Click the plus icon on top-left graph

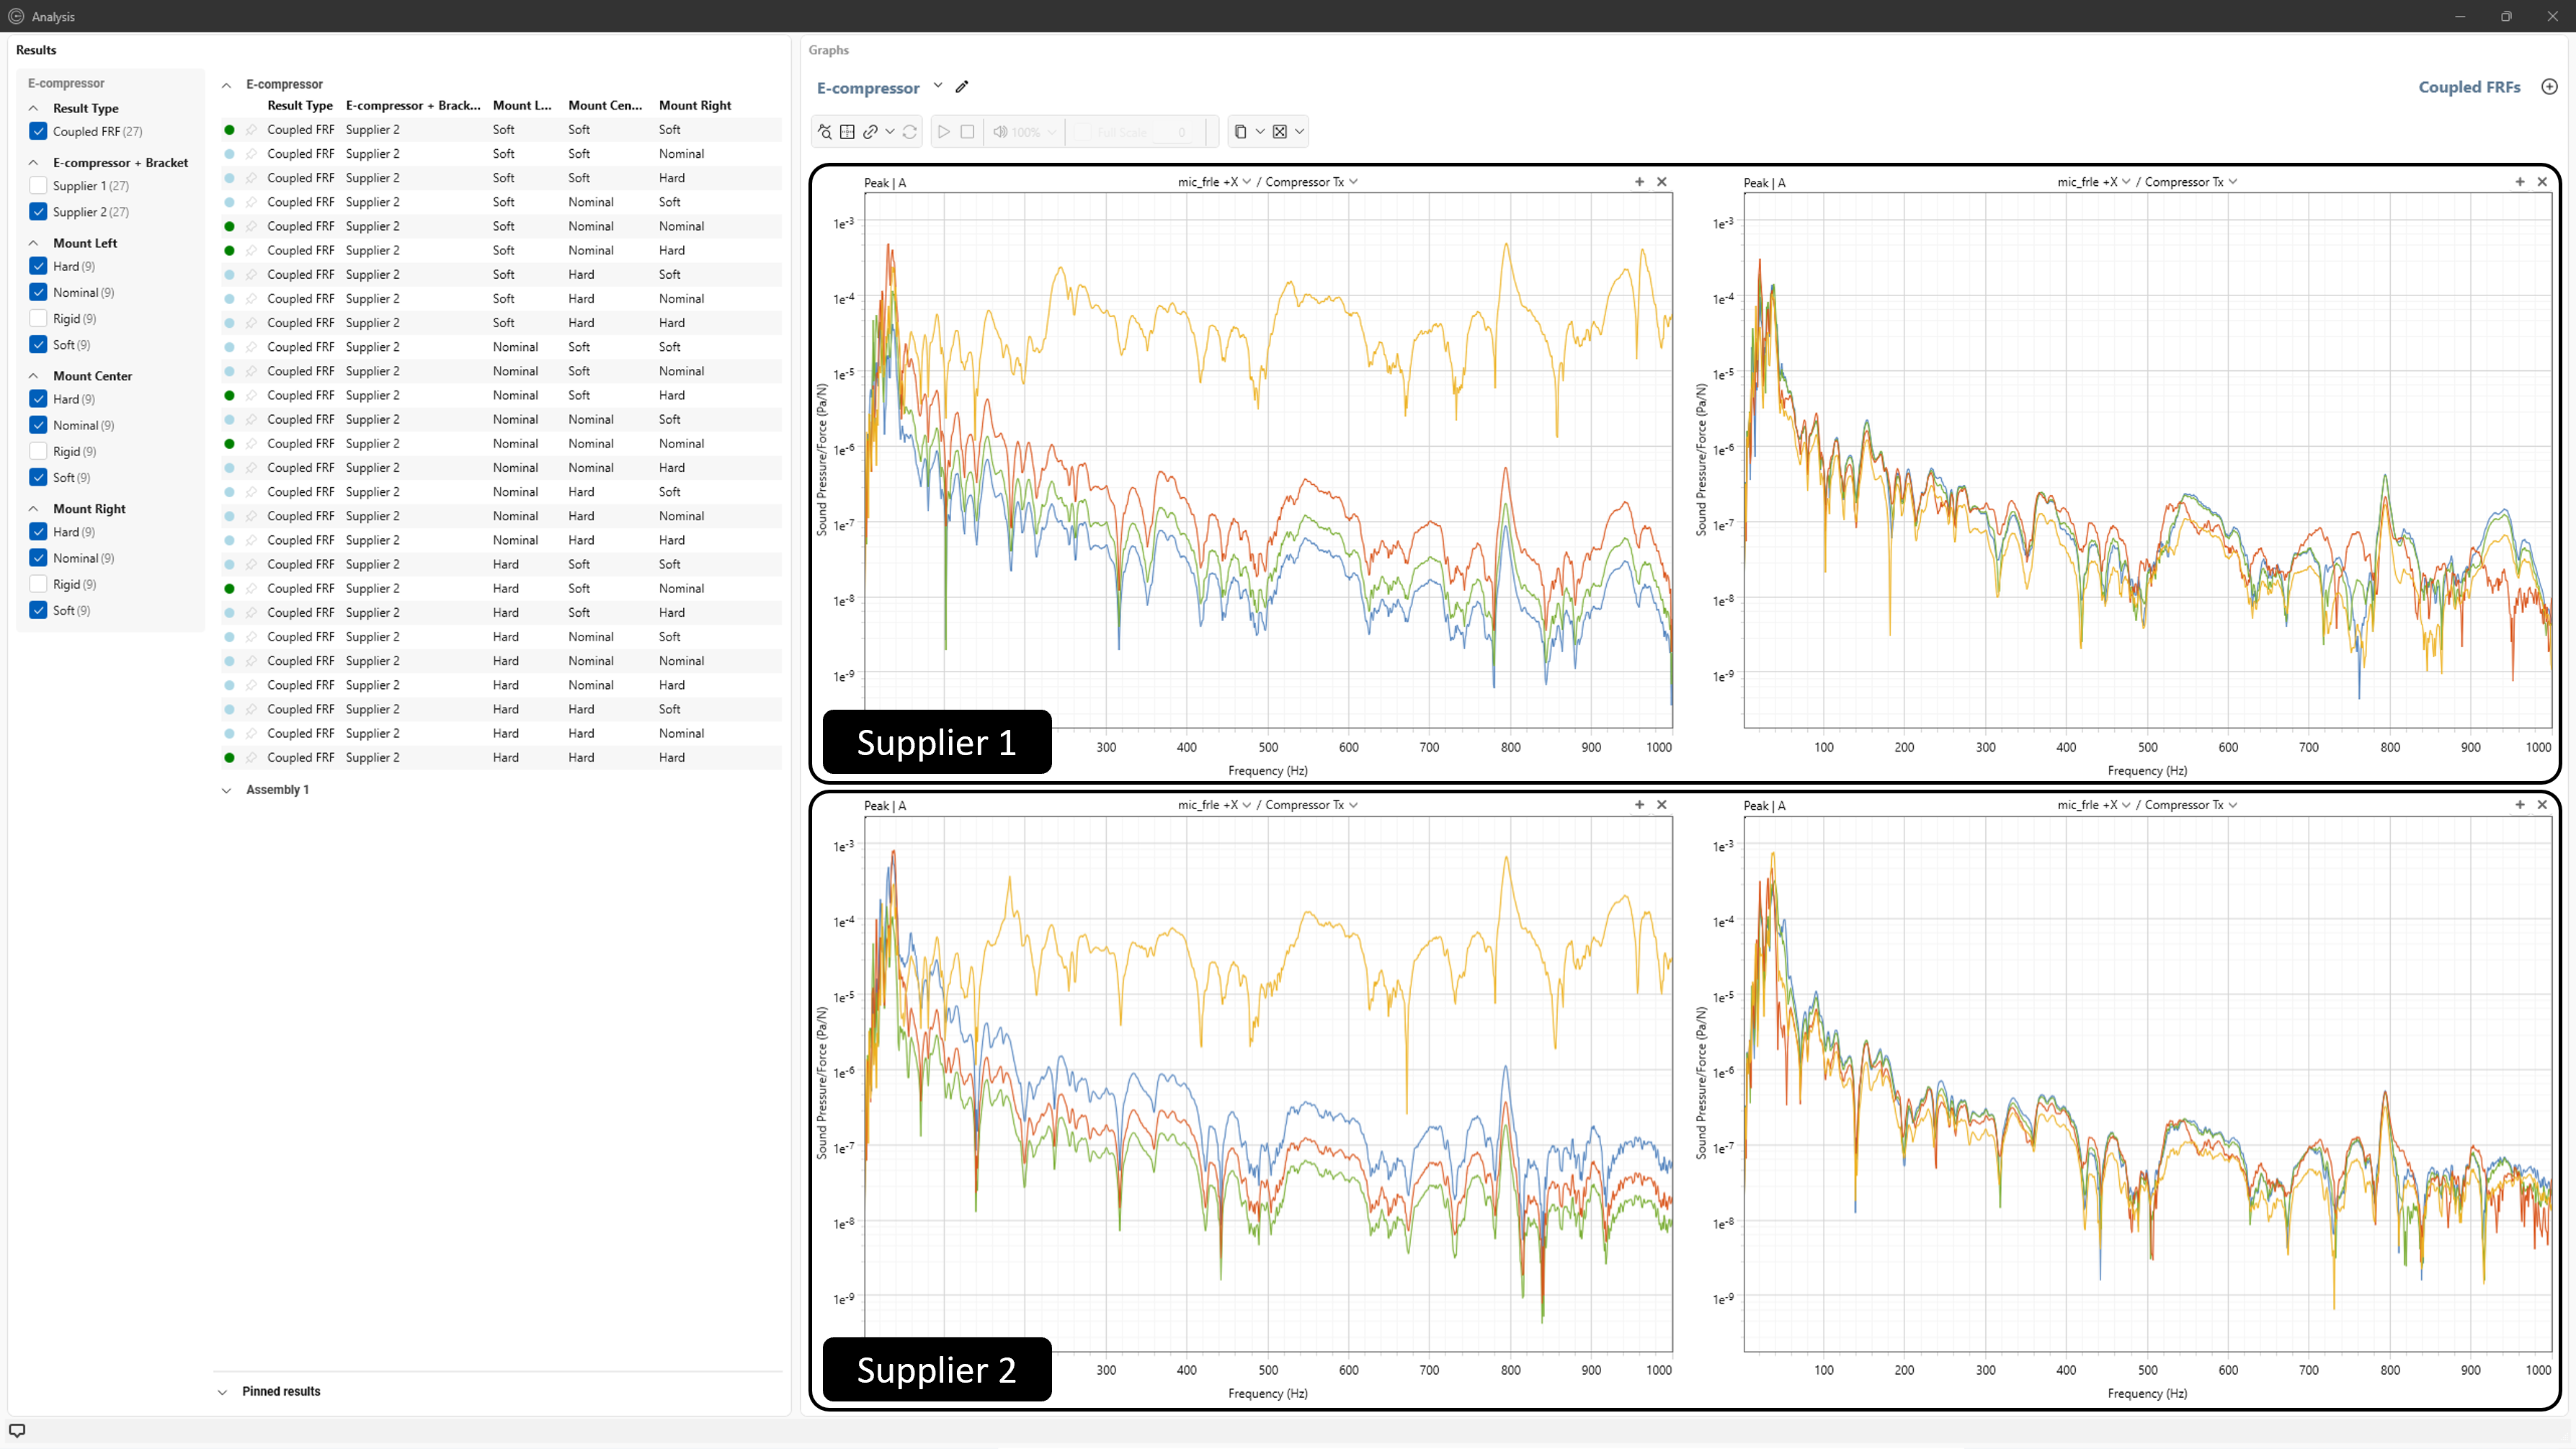tap(1639, 181)
